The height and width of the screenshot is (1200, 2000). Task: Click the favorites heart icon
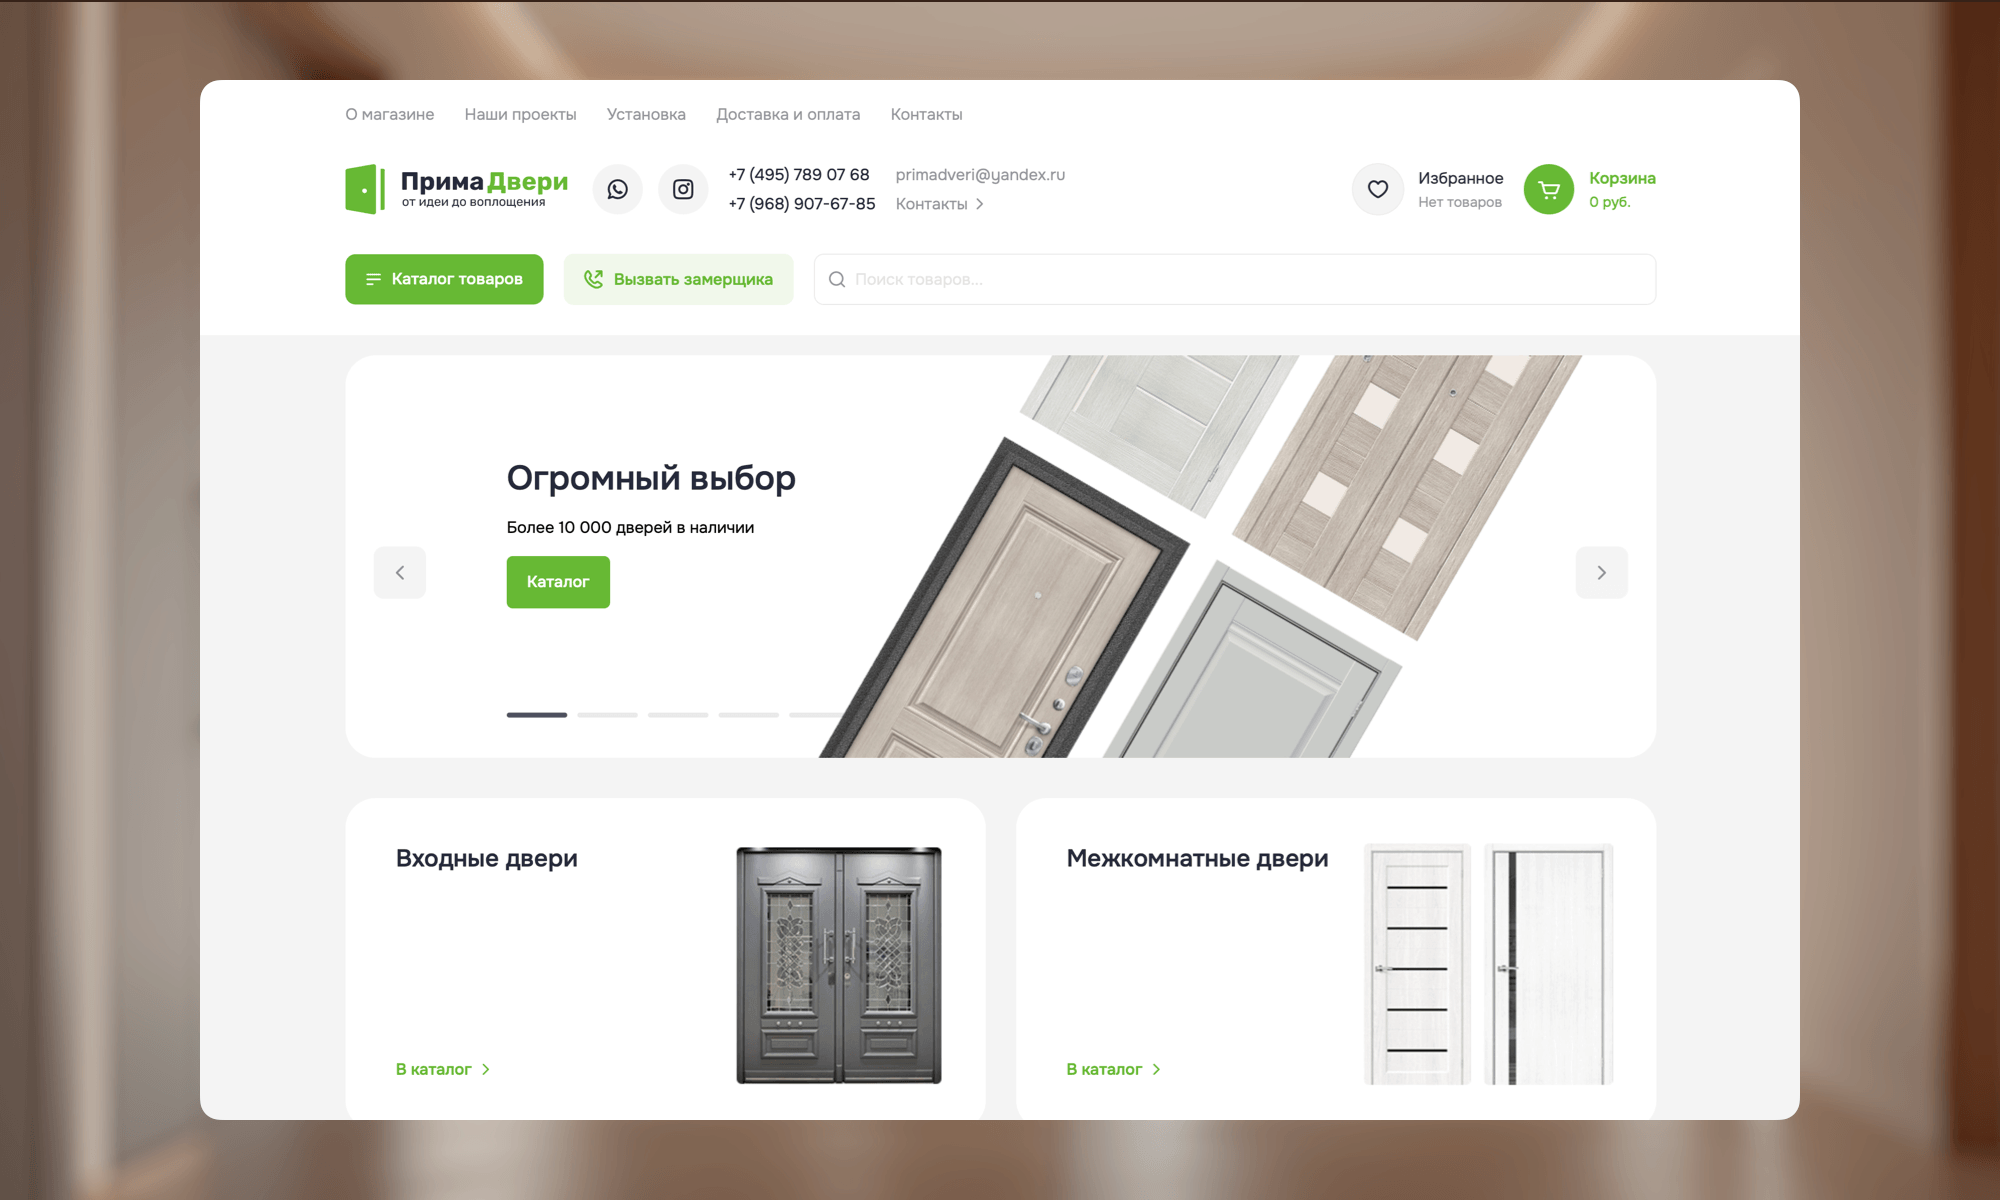tap(1377, 189)
